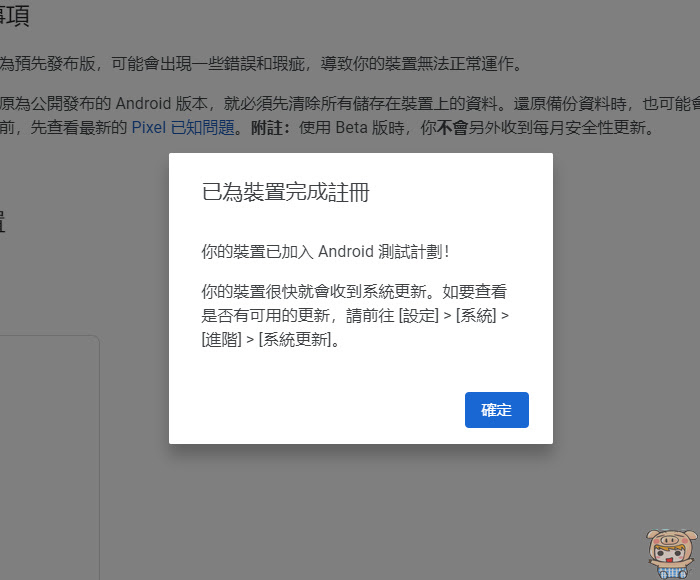Click the paragraph starting 你的裝置很快就會收到系統更新
This screenshot has height=580, width=700.
(355, 316)
